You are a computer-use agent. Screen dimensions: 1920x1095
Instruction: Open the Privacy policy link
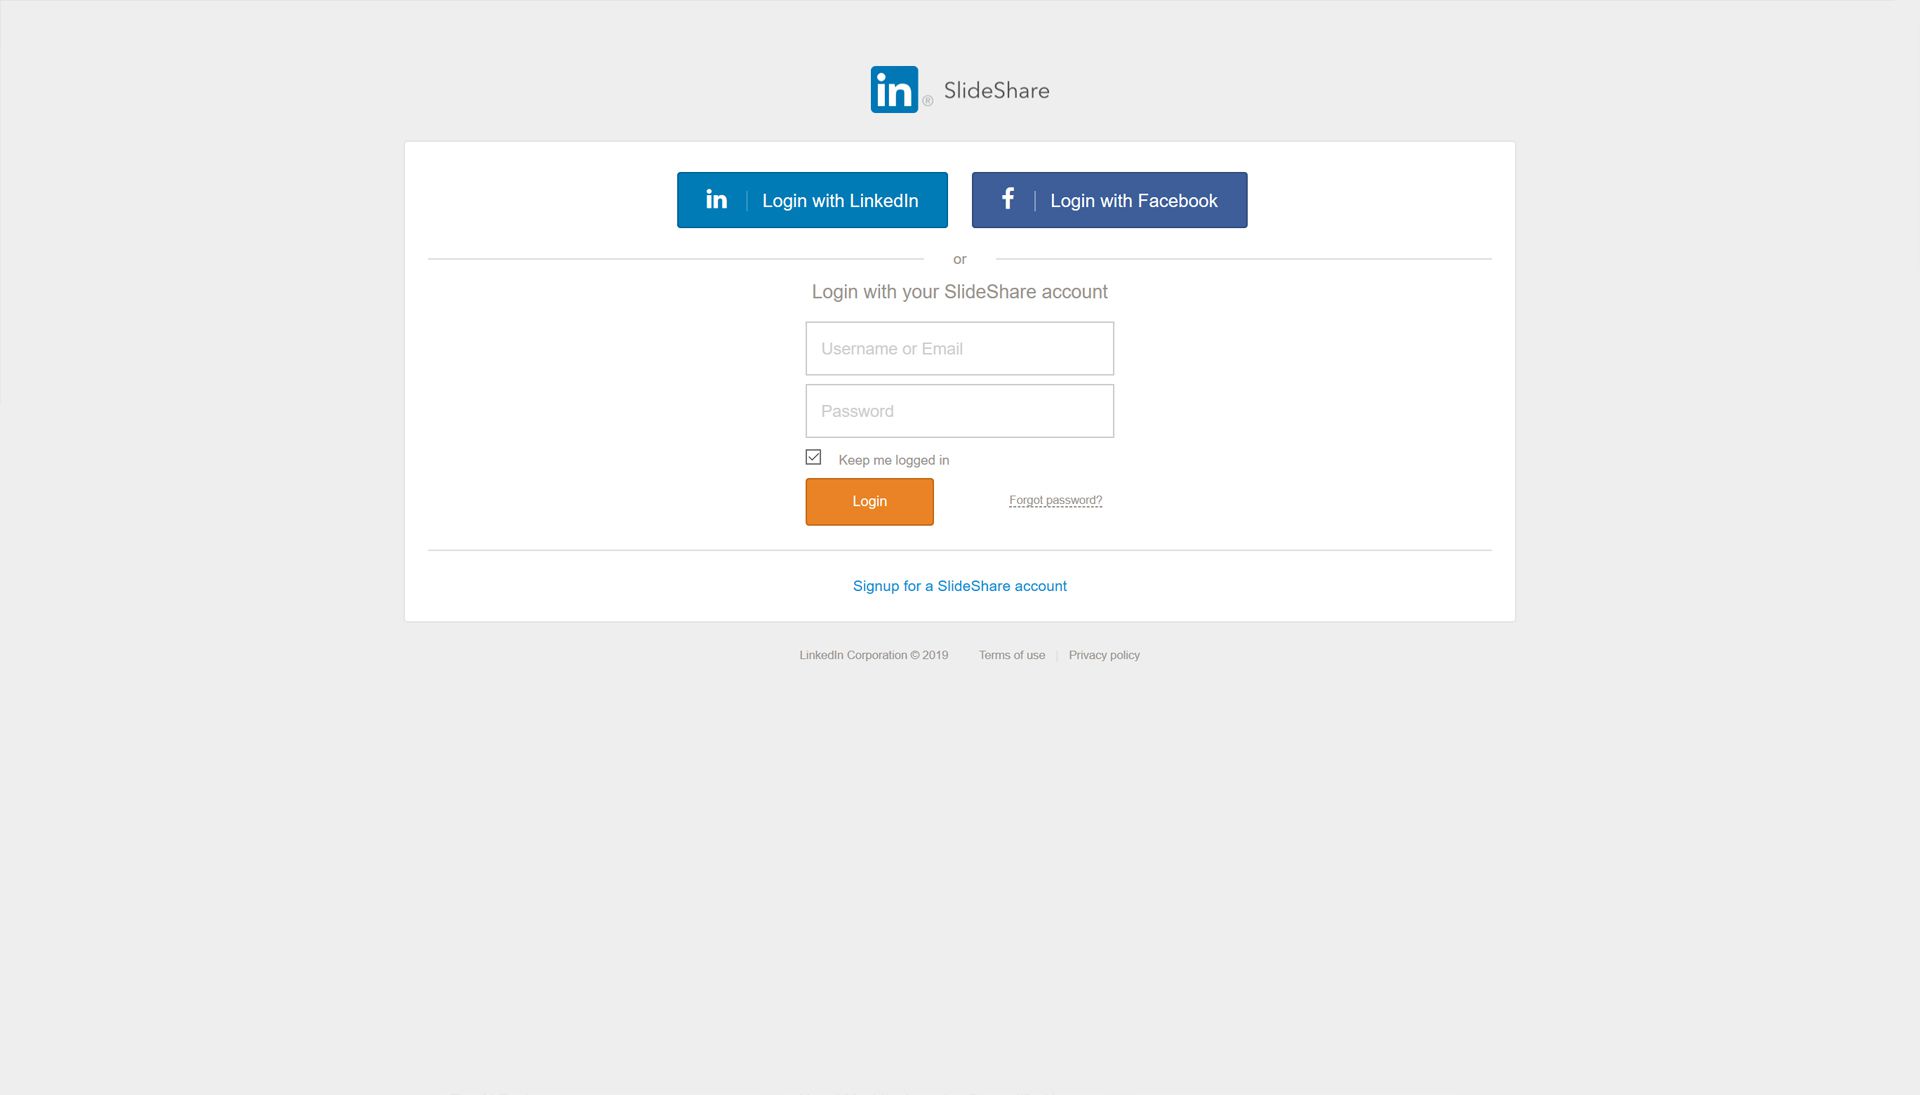click(1104, 655)
